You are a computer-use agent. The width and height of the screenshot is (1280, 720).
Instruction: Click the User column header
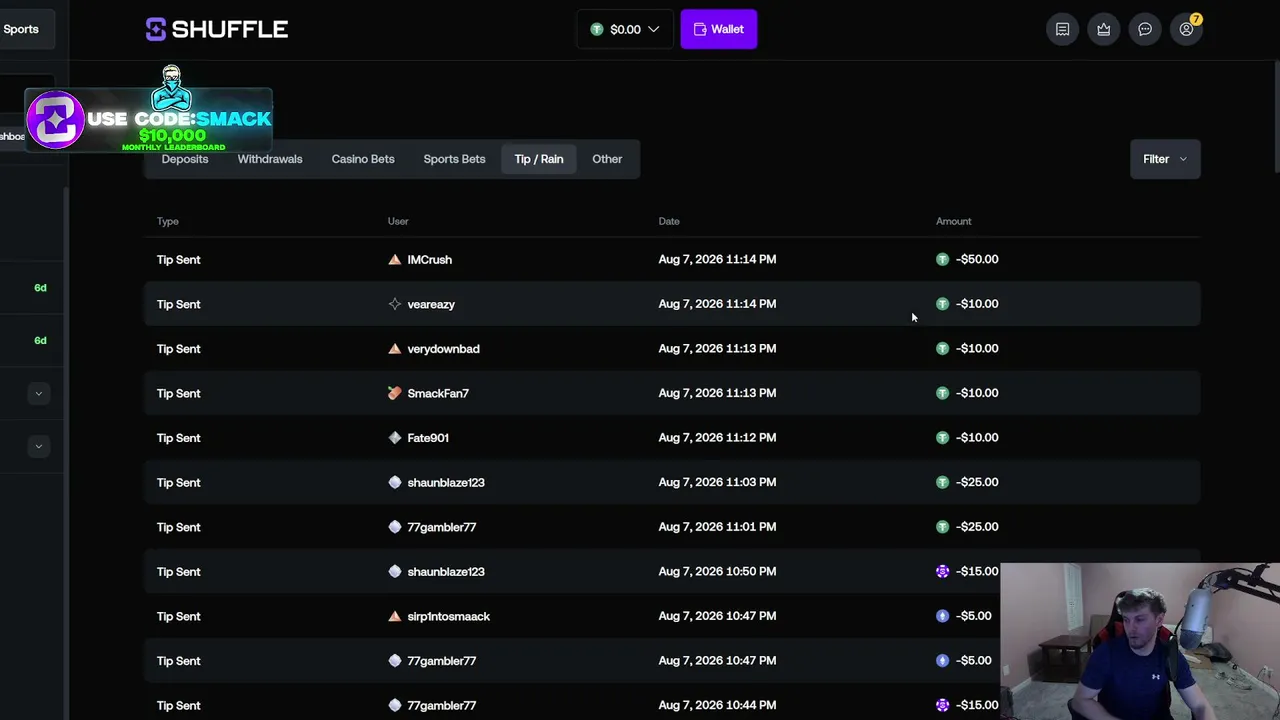[x=398, y=221]
